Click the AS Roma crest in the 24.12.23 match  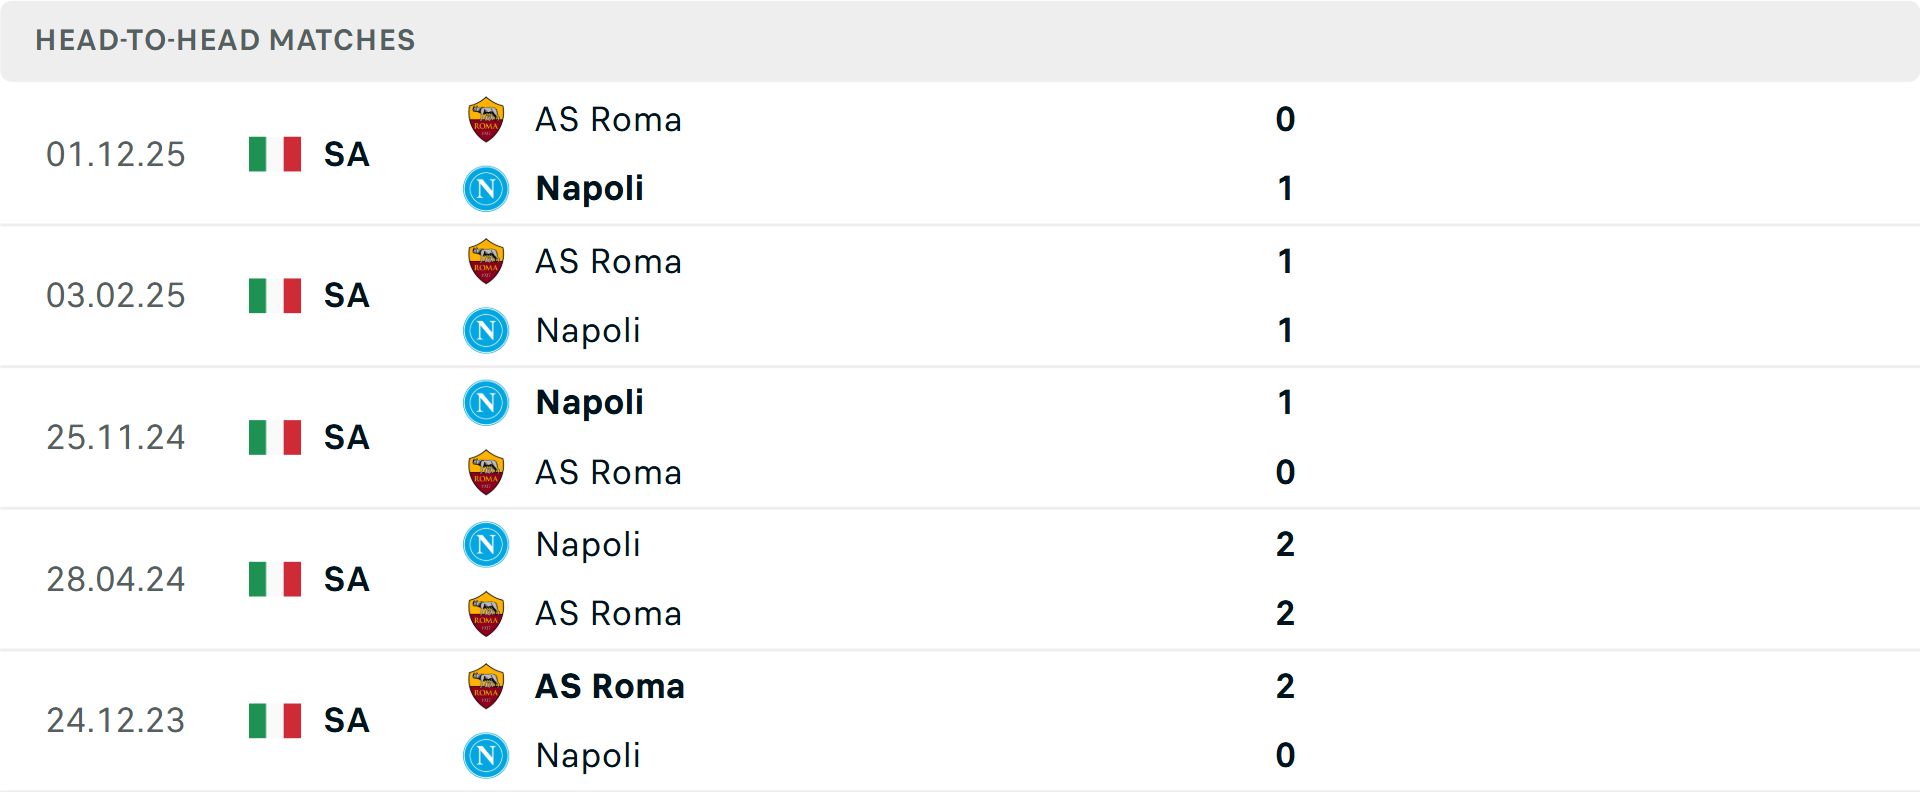486,686
